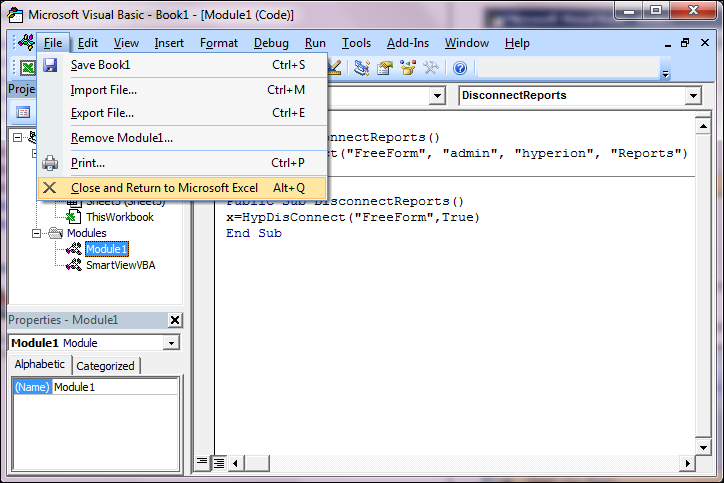This screenshot has width=724, height=483.
Task: Click the Modules folder icon
Action: [x=55, y=233]
